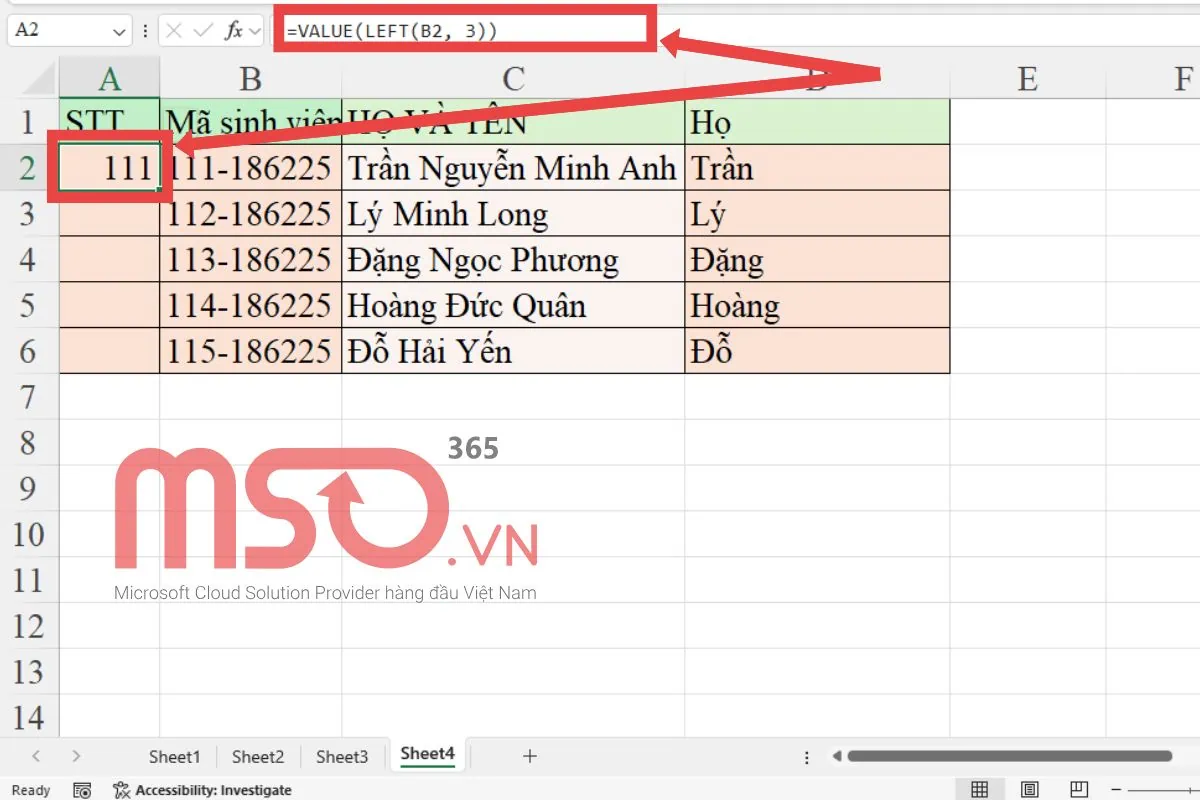
Task: Switch to the Sheet1 tab
Action: [x=174, y=757]
